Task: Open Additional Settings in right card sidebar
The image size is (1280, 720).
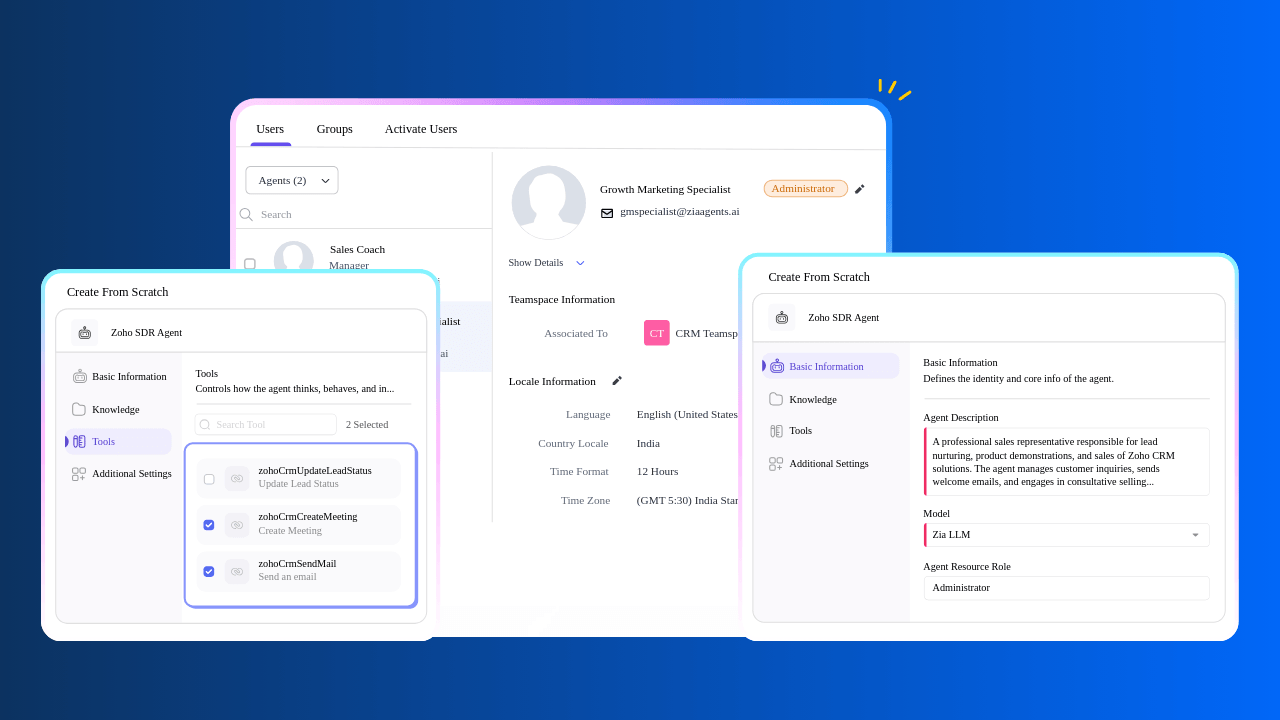Action: 829,464
